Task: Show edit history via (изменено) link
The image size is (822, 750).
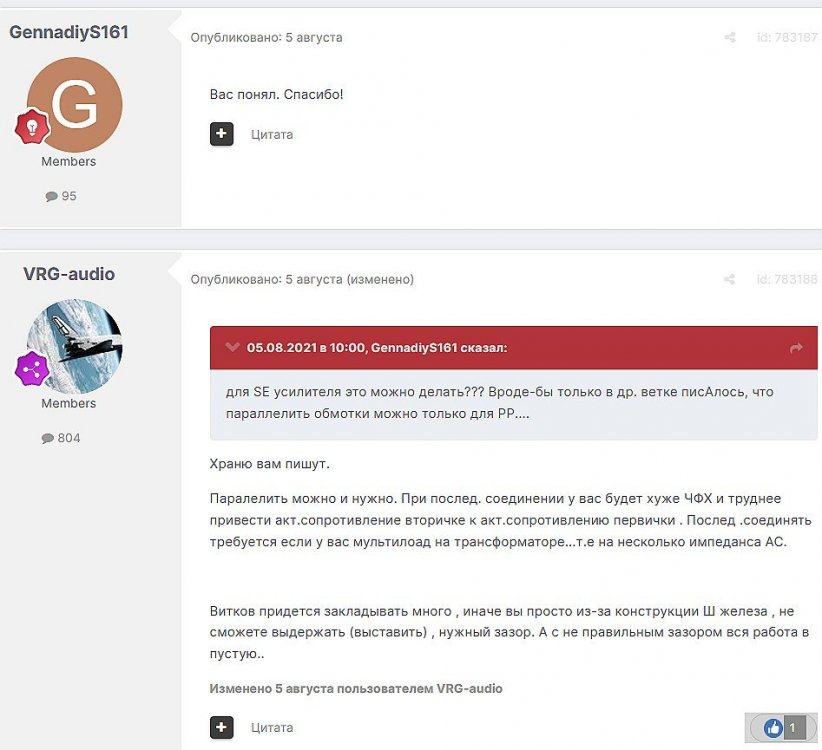Action: pyautogui.click(x=380, y=279)
